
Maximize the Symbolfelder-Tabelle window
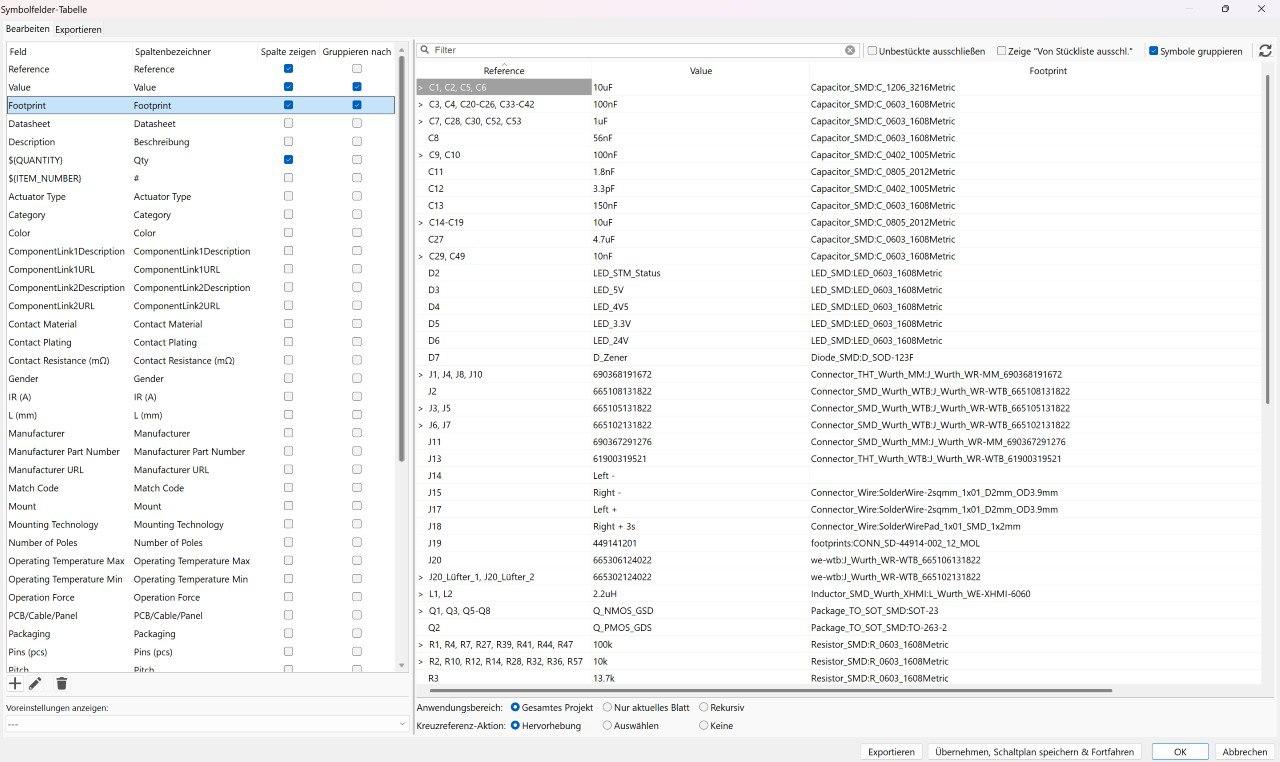tap(1225, 9)
